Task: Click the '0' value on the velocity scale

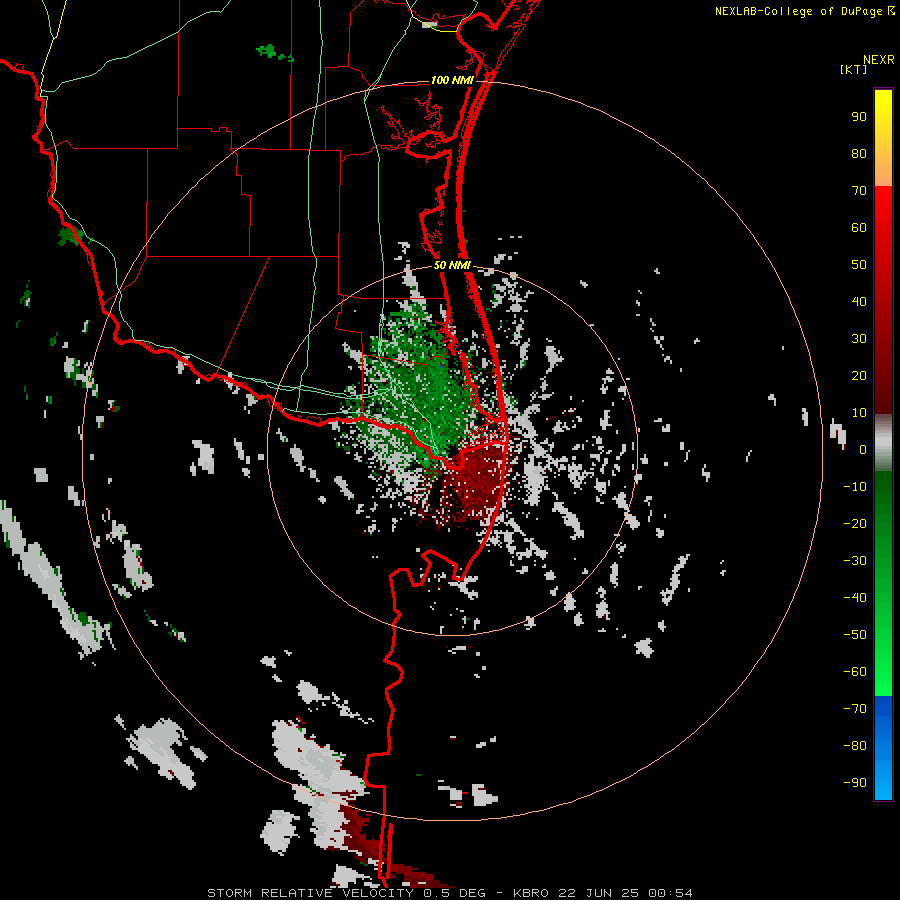Action: (863, 449)
